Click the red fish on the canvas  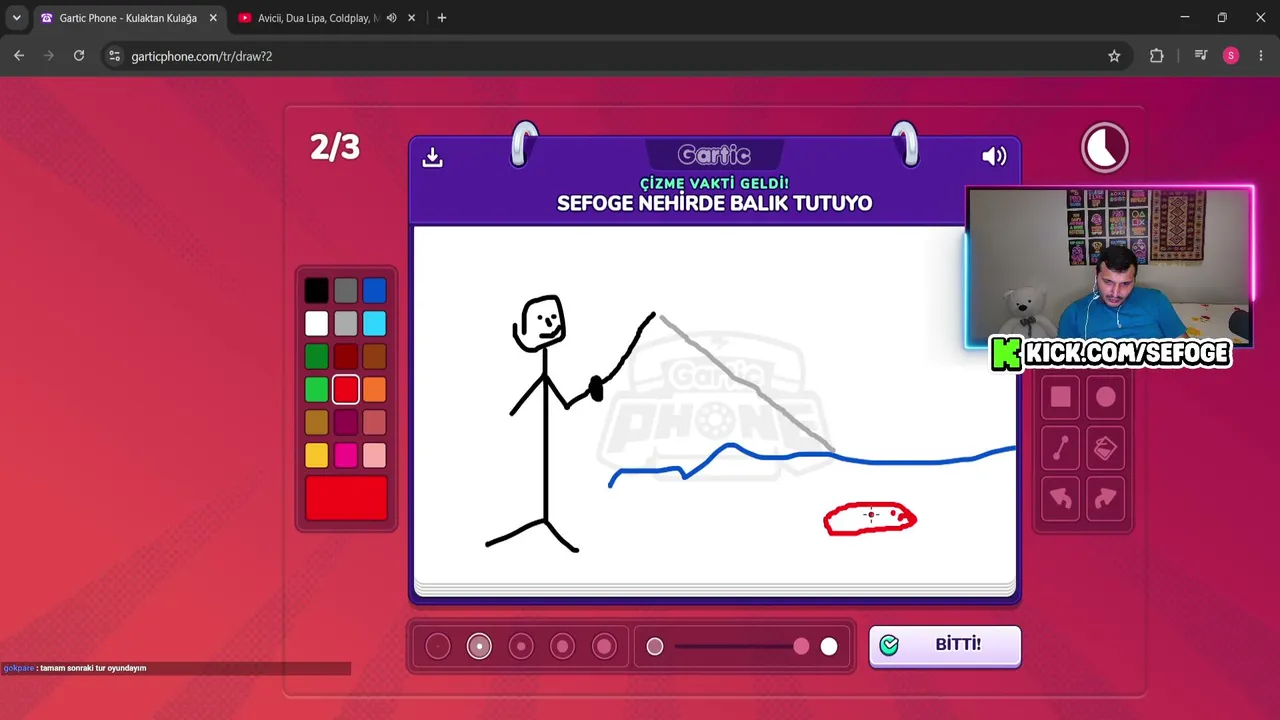[x=870, y=519]
